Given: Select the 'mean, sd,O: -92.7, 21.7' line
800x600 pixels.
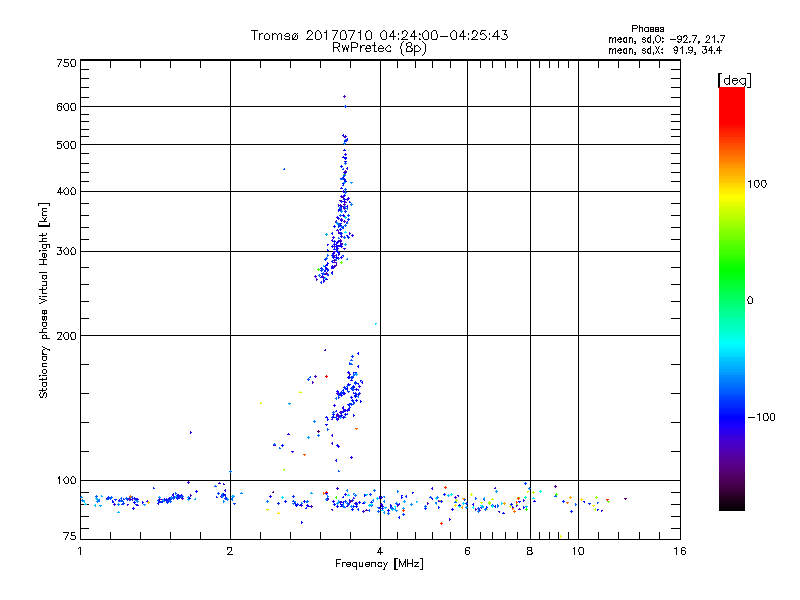Looking at the screenshot, I should point(666,39).
